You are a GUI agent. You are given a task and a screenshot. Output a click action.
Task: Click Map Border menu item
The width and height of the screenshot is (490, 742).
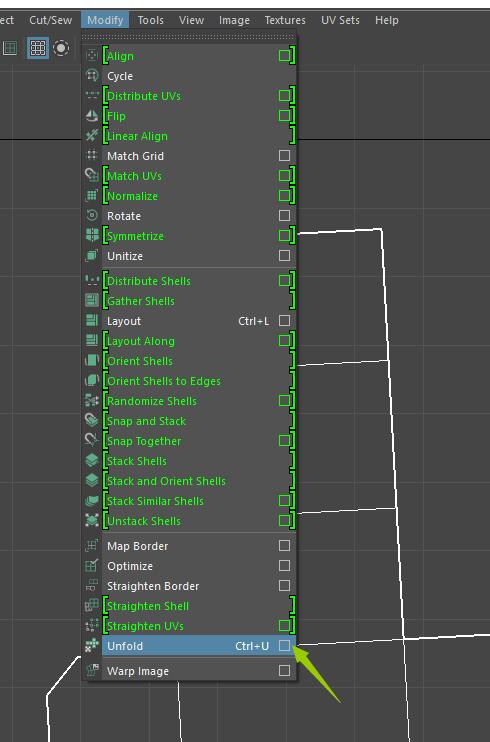pos(189,546)
